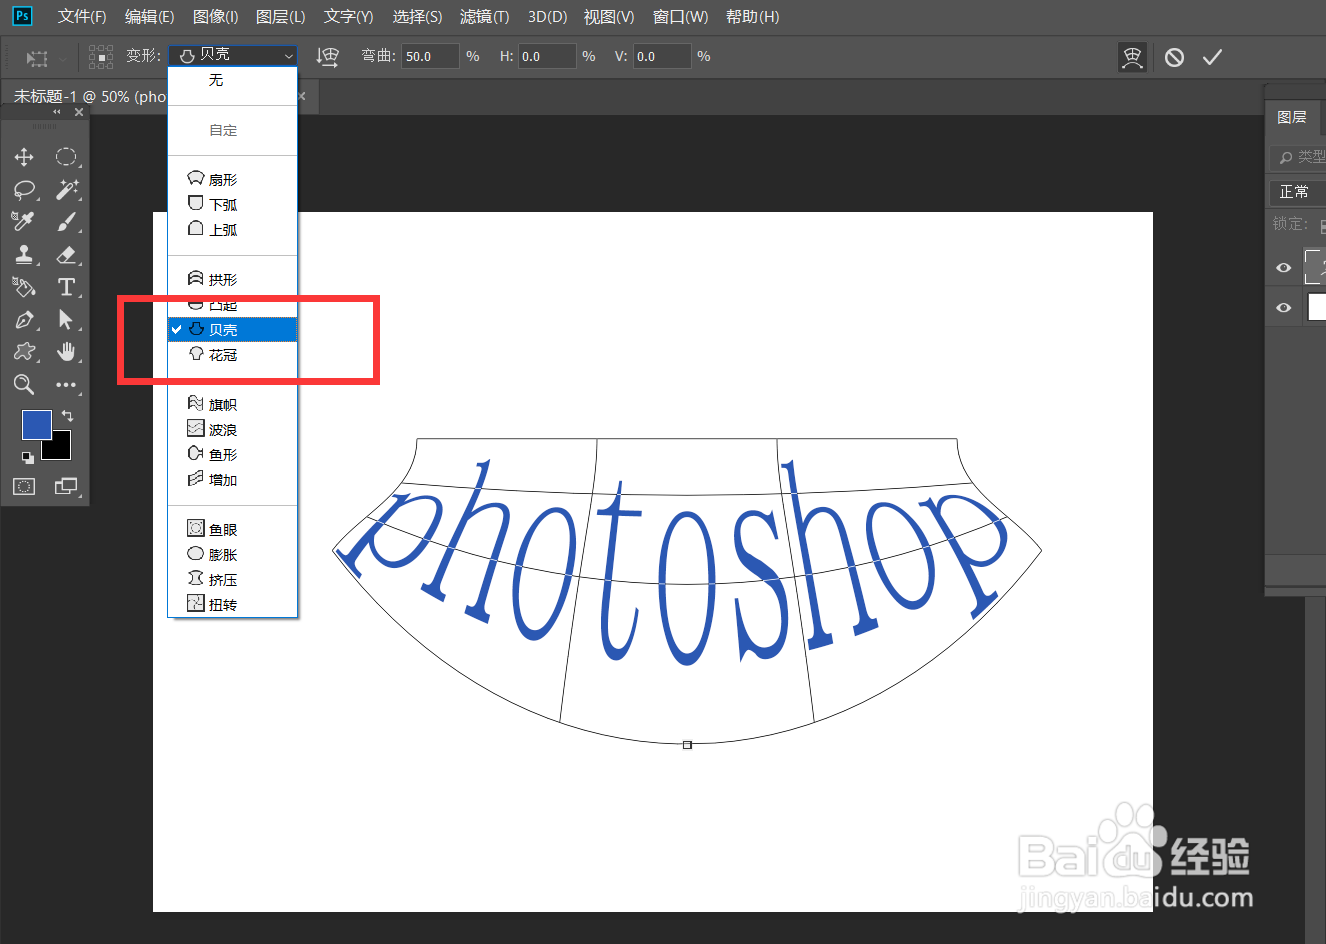
Task: Choose 下弧 warp style
Action: pyautogui.click(x=233, y=205)
